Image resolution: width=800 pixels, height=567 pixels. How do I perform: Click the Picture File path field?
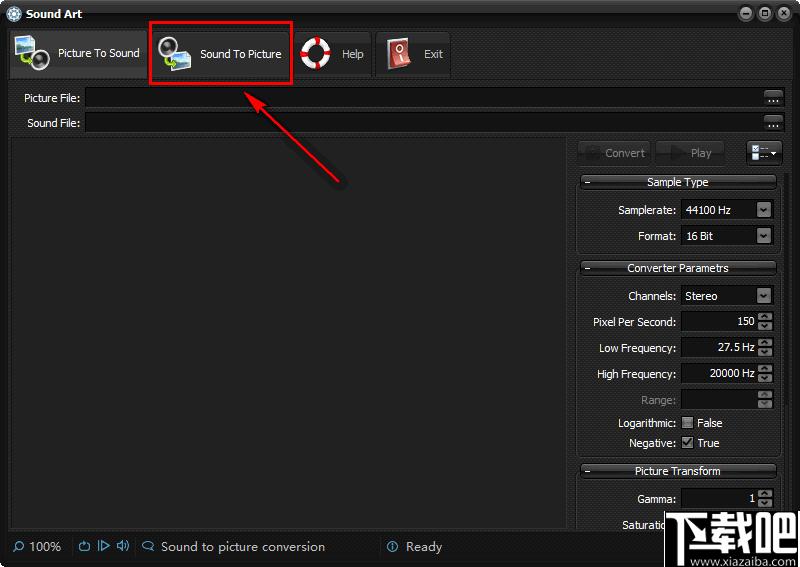[x=424, y=98]
